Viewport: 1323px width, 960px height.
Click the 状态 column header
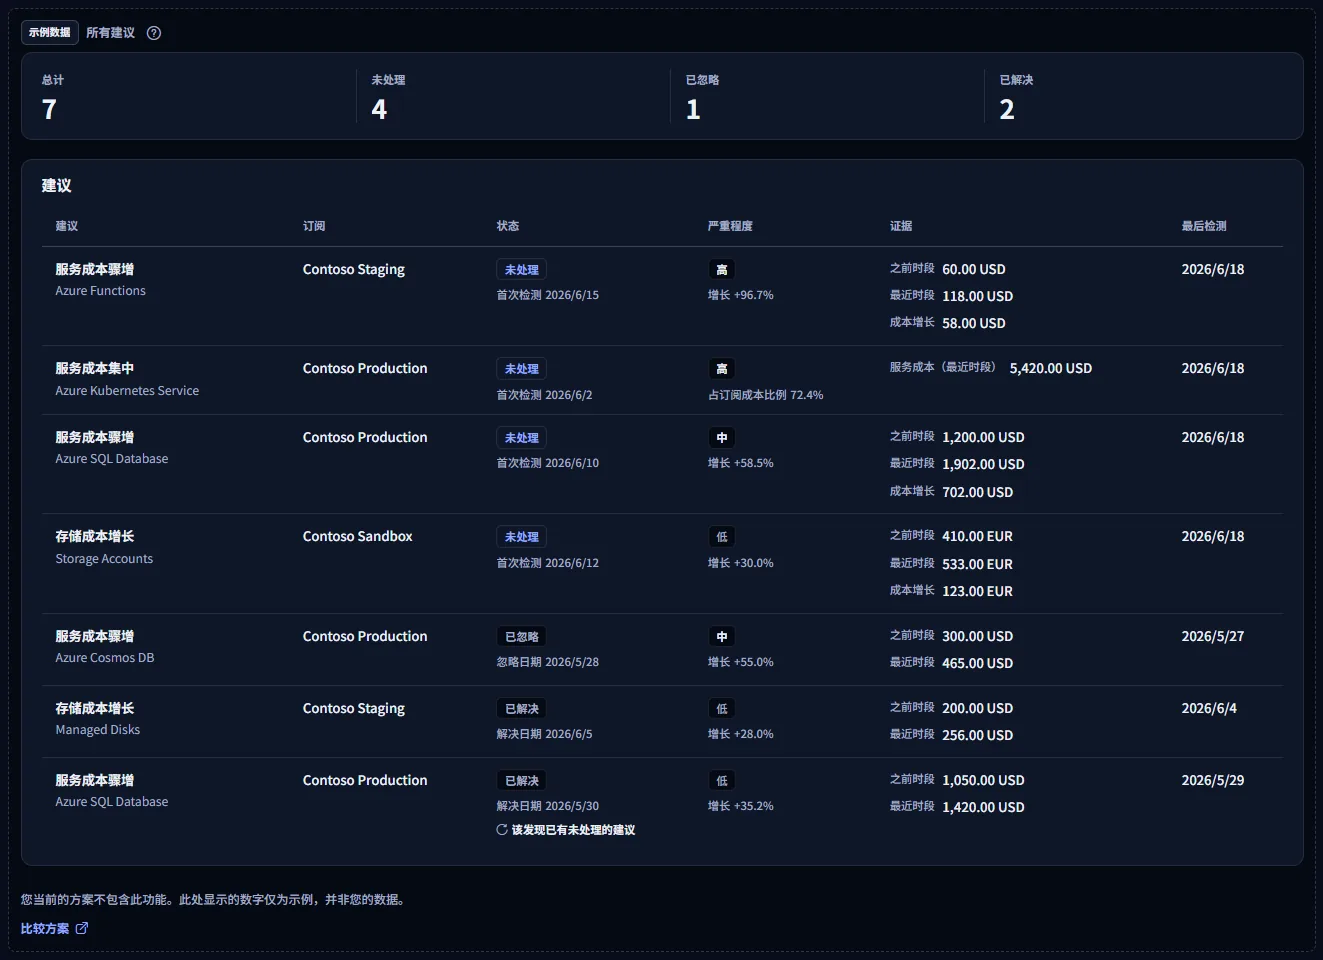tap(508, 226)
